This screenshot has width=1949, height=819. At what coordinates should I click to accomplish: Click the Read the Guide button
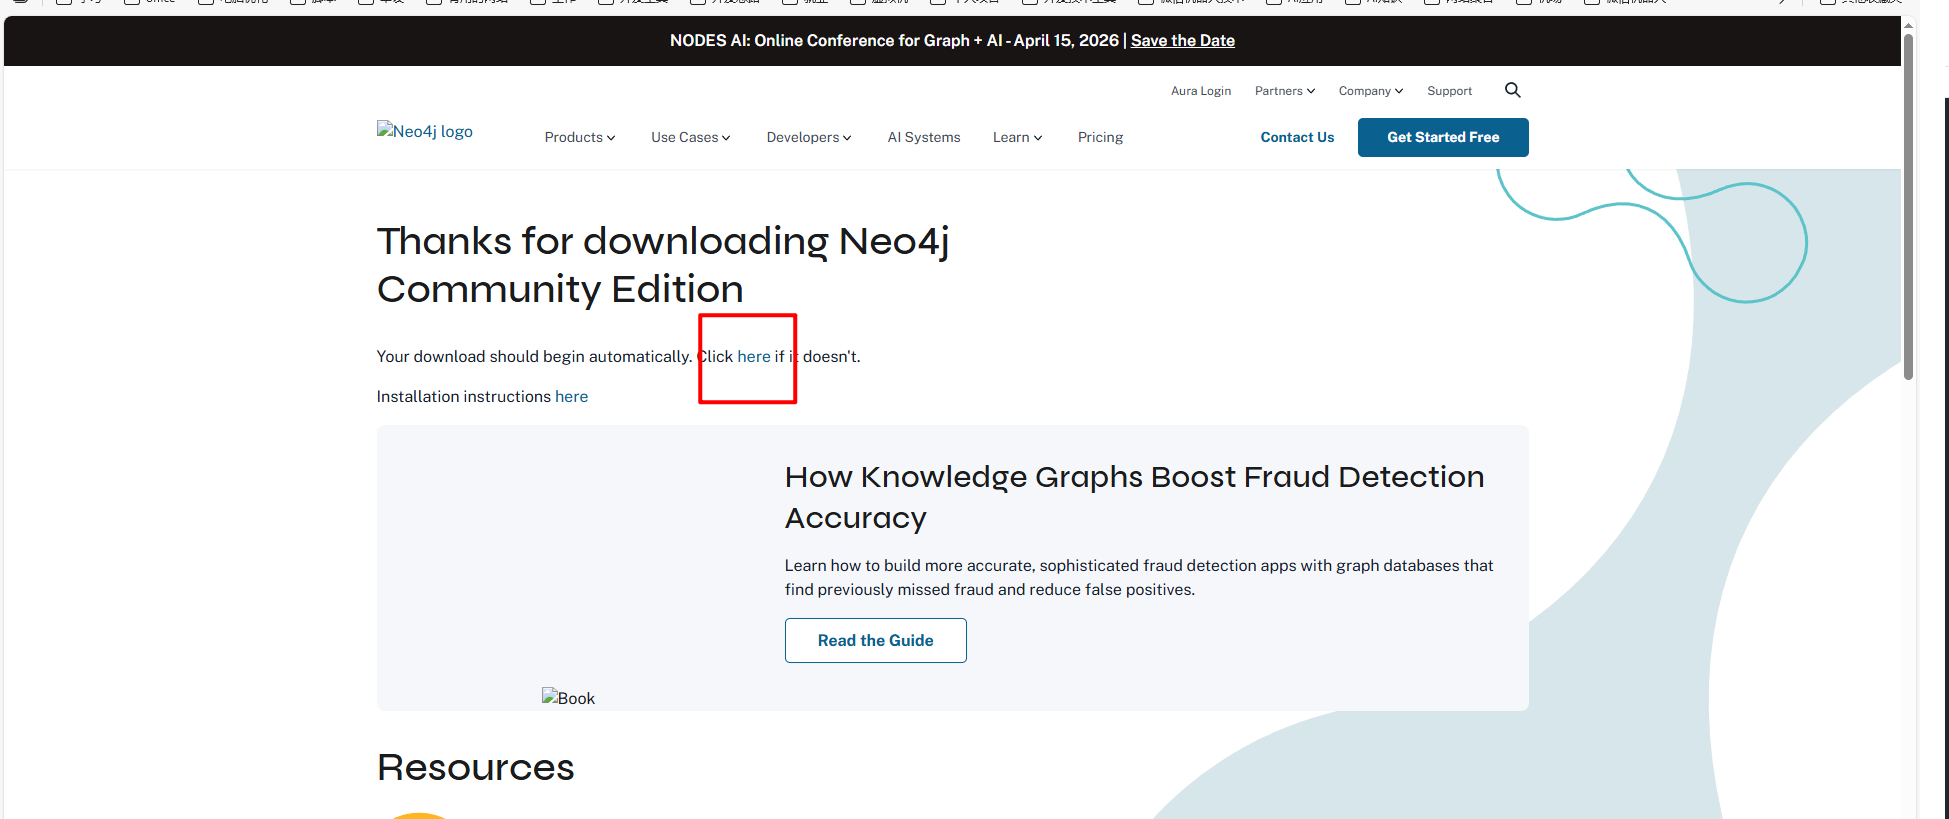[876, 640]
